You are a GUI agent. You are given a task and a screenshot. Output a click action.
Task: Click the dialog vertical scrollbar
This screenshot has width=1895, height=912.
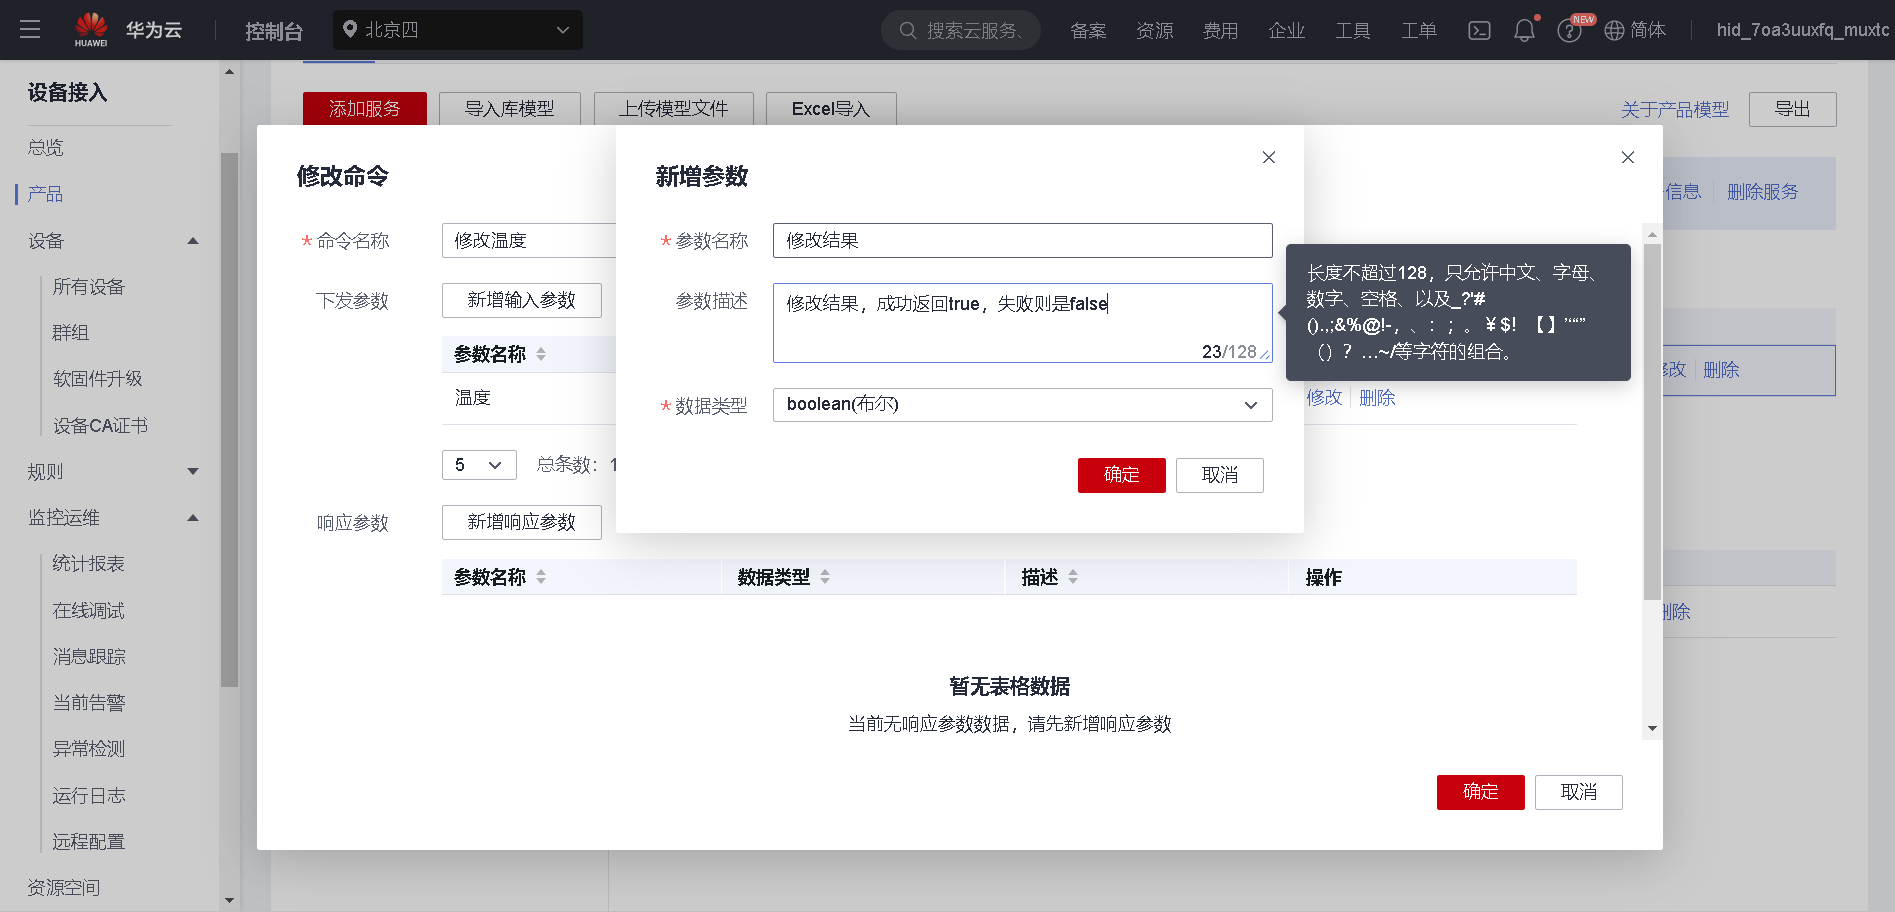[x=1652, y=420]
